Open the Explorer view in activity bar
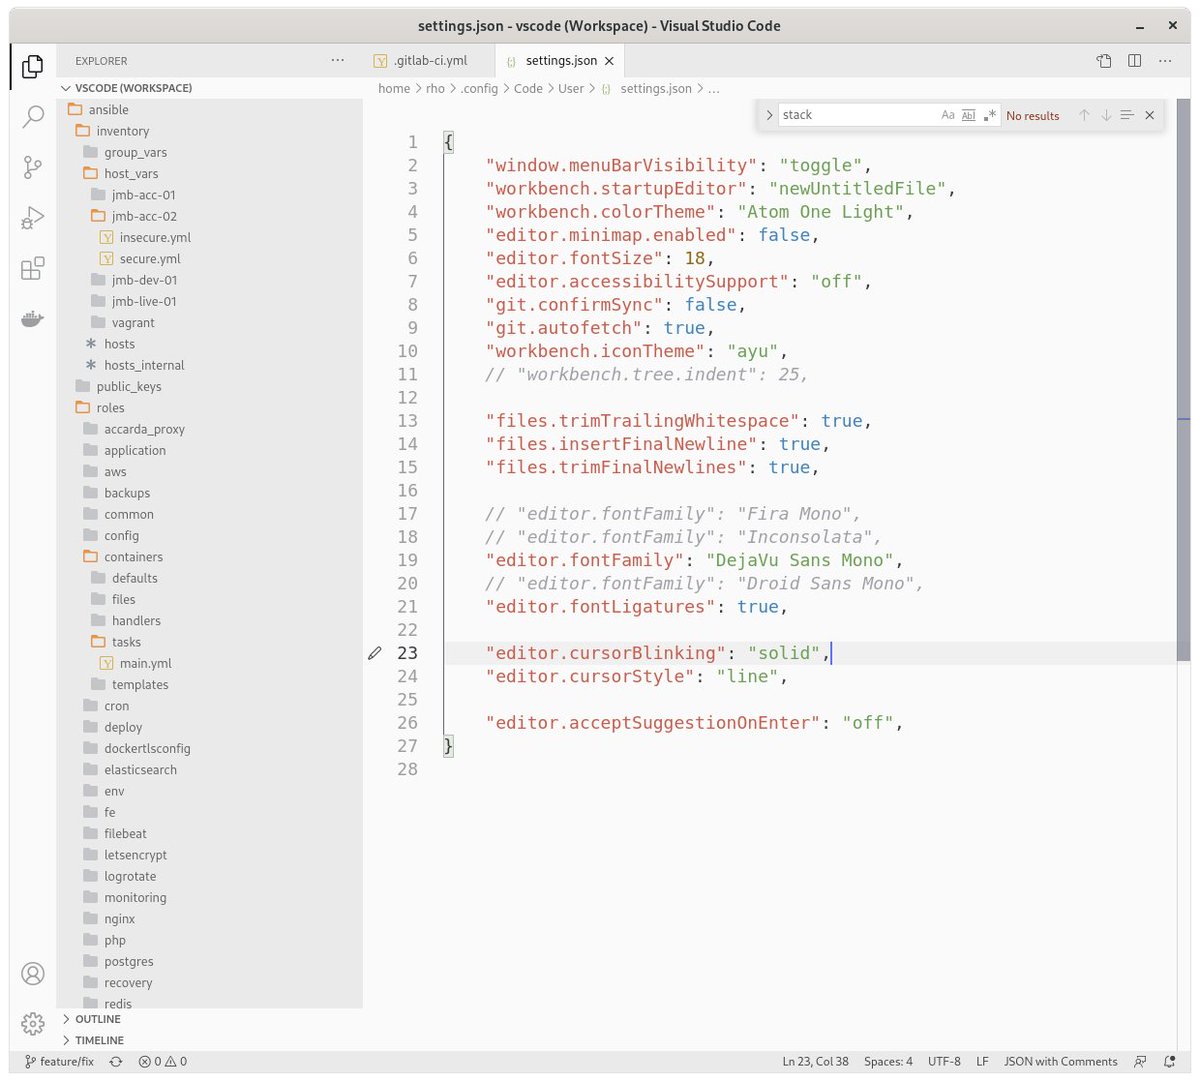 click(x=33, y=67)
